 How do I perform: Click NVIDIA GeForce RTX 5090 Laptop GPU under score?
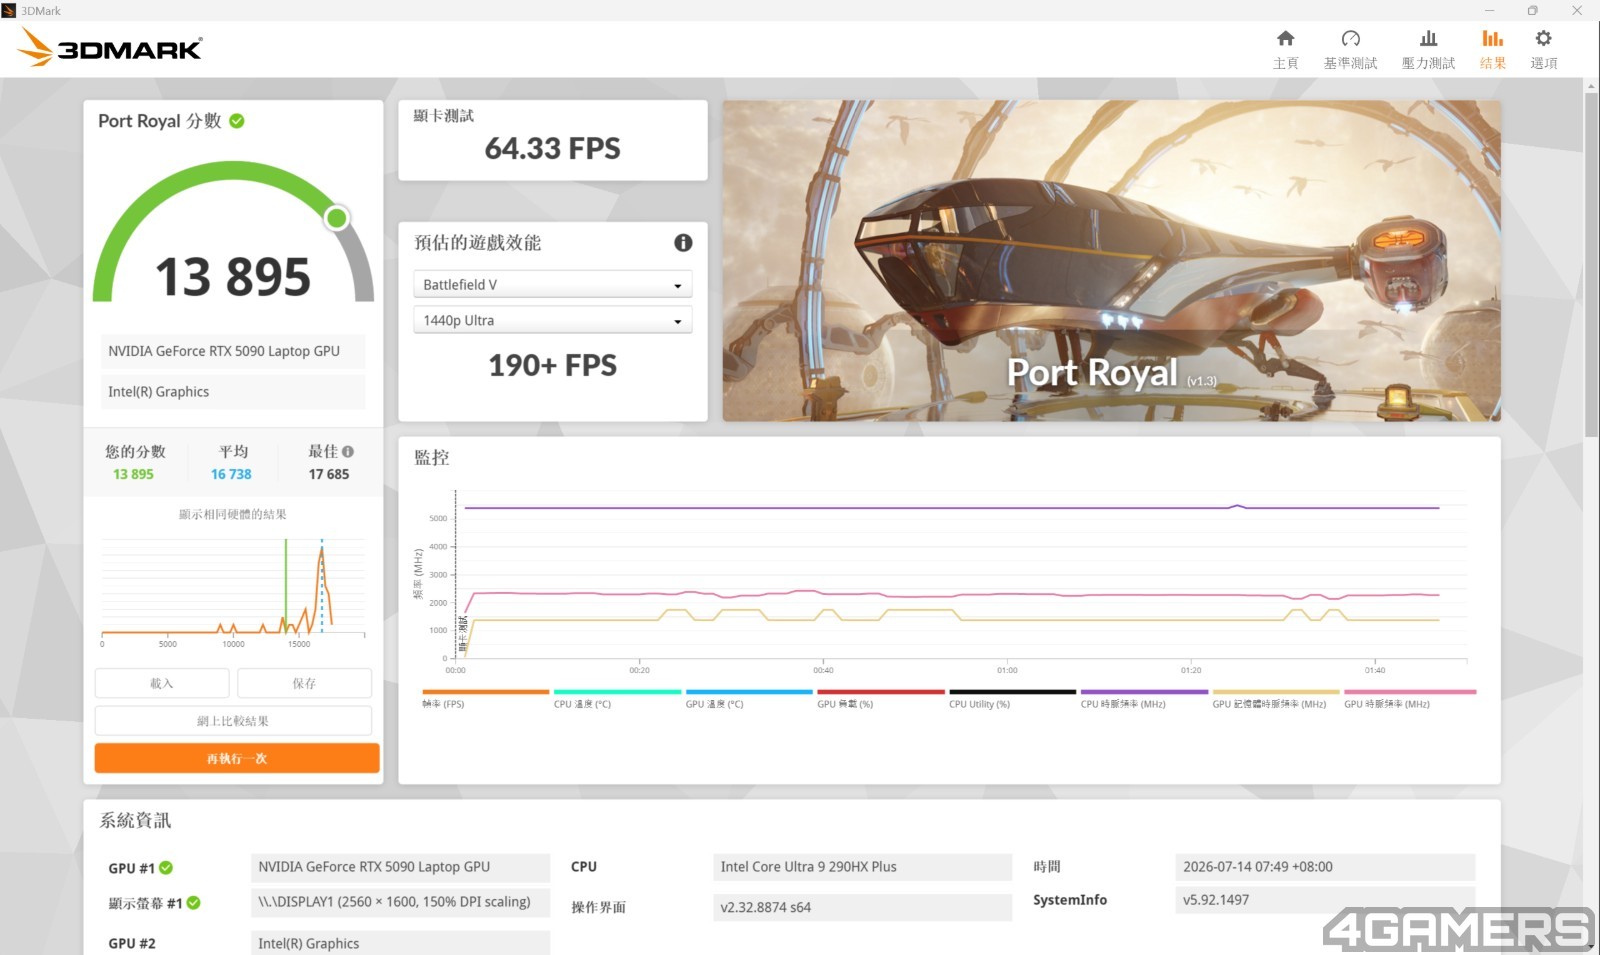coord(233,351)
